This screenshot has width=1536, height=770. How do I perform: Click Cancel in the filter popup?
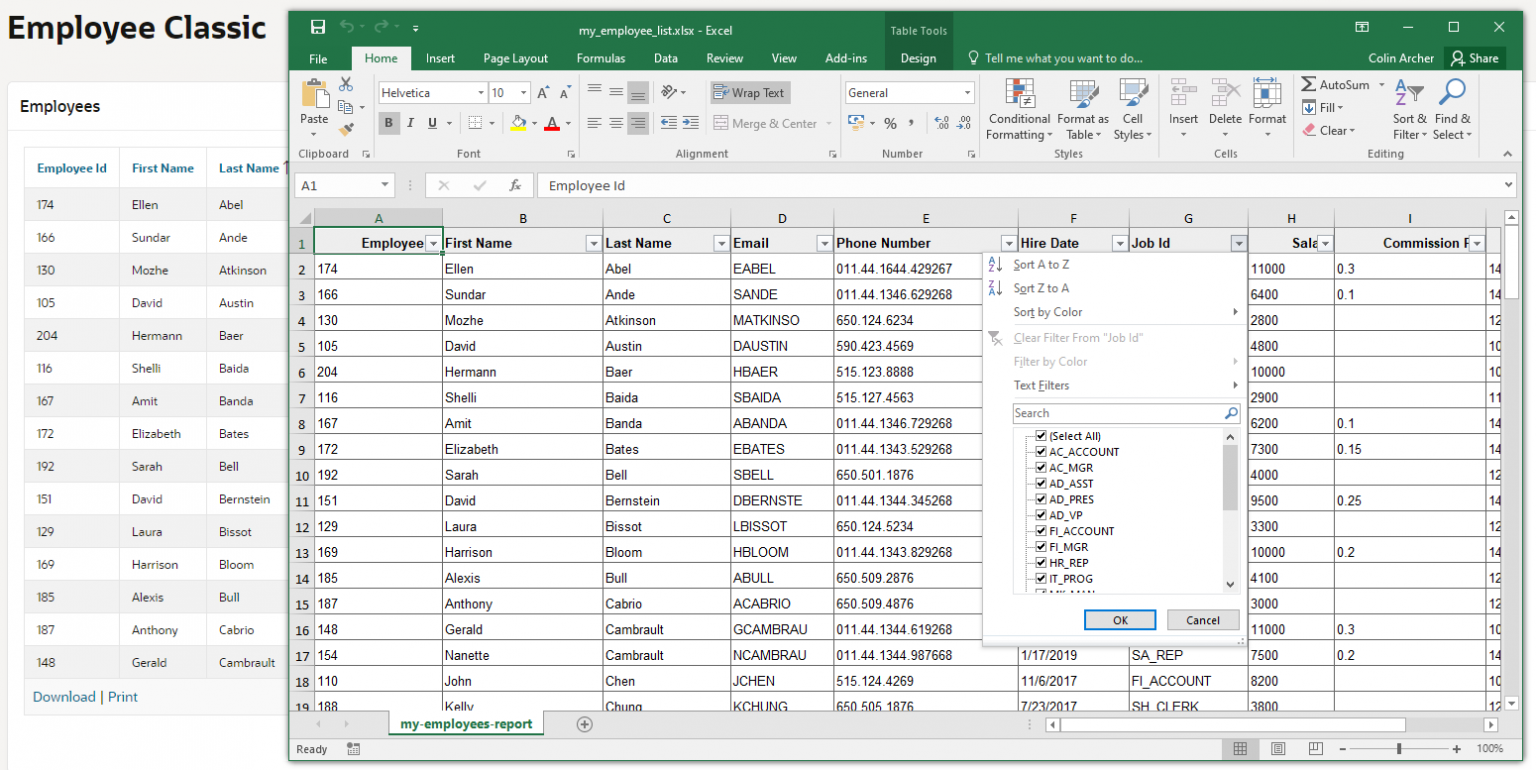tap(1203, 620)
